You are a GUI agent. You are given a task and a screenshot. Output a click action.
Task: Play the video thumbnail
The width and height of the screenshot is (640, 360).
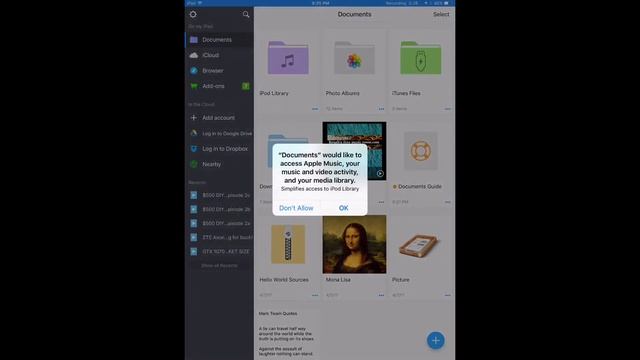point(380,173)
